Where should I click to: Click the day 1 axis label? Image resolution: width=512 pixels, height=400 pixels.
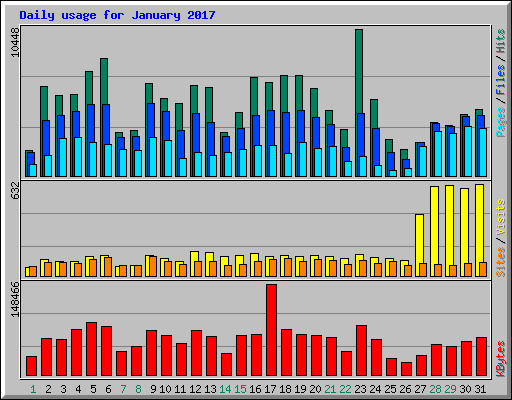33,389
